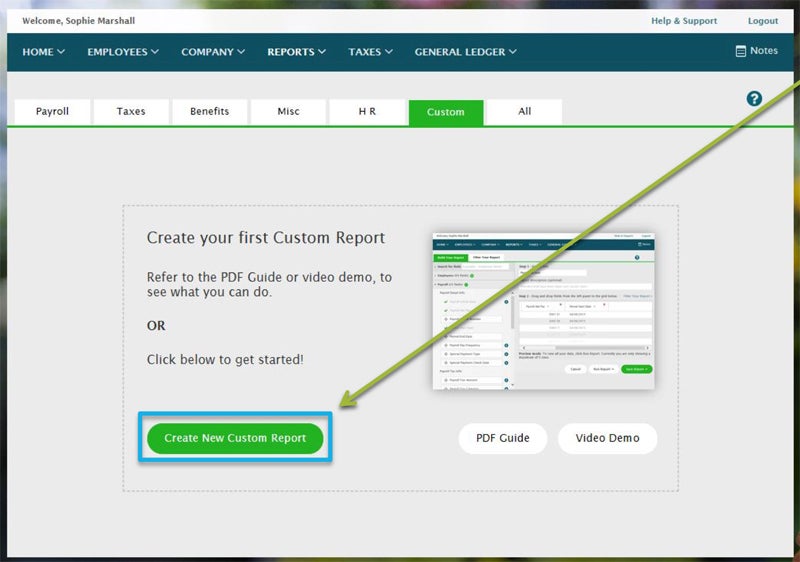Click the 'Welcome, Sophie Marshall' text
The width and height of the screenshot is (800, 562).
point(79,21)
